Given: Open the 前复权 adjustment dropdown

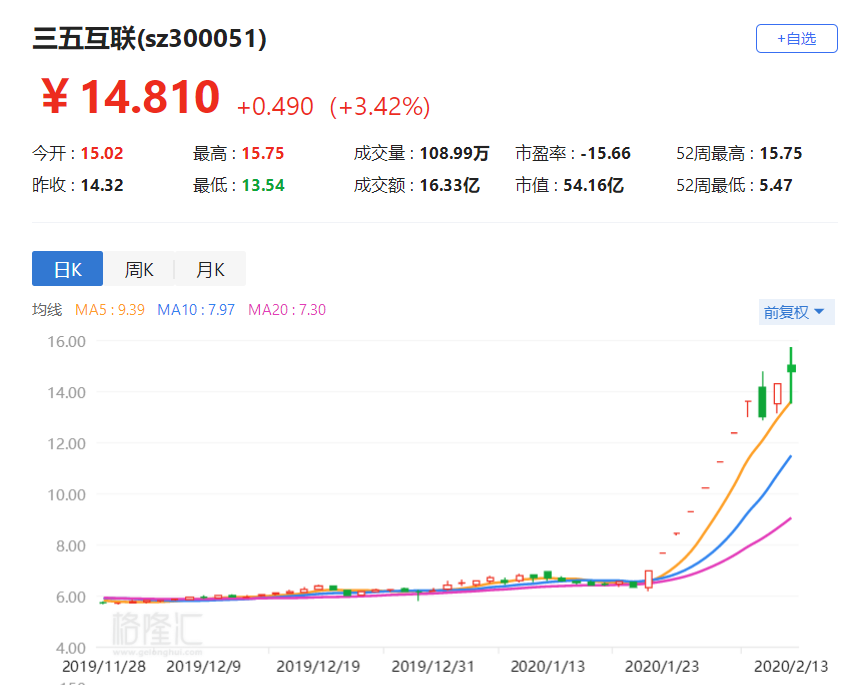Looking at the screenshot, I should point(796,312).
